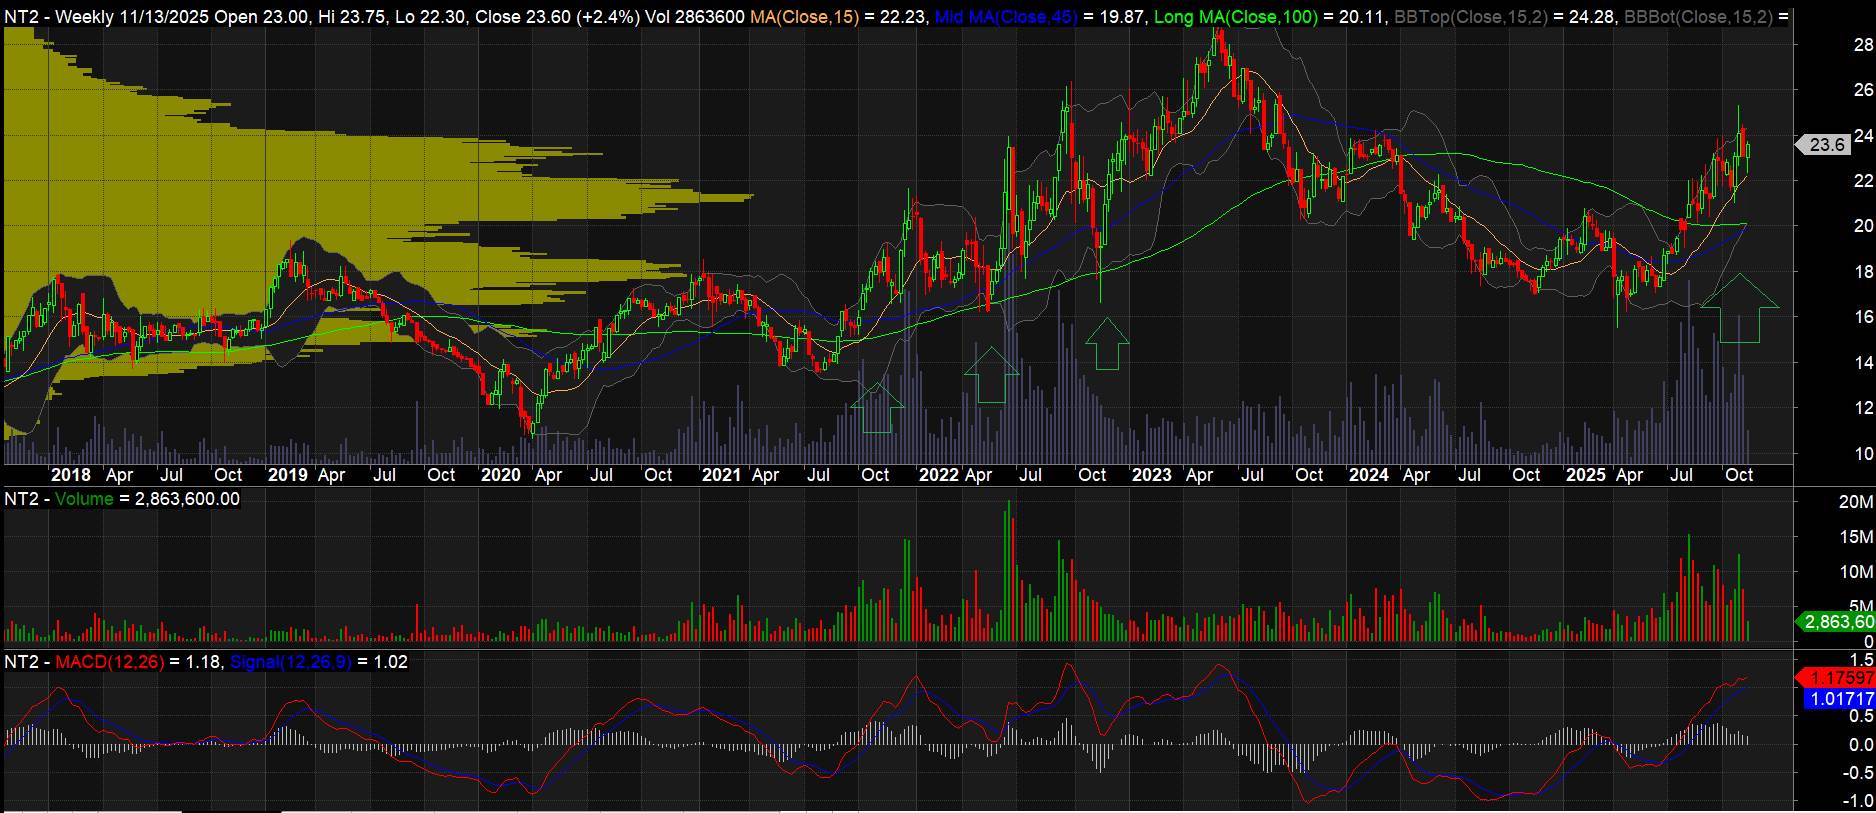Image resolution: width=1876 pixels, height=813 pixels.
Task: Click the 2020 year label on time axis
Action: [x=500, y=475]
